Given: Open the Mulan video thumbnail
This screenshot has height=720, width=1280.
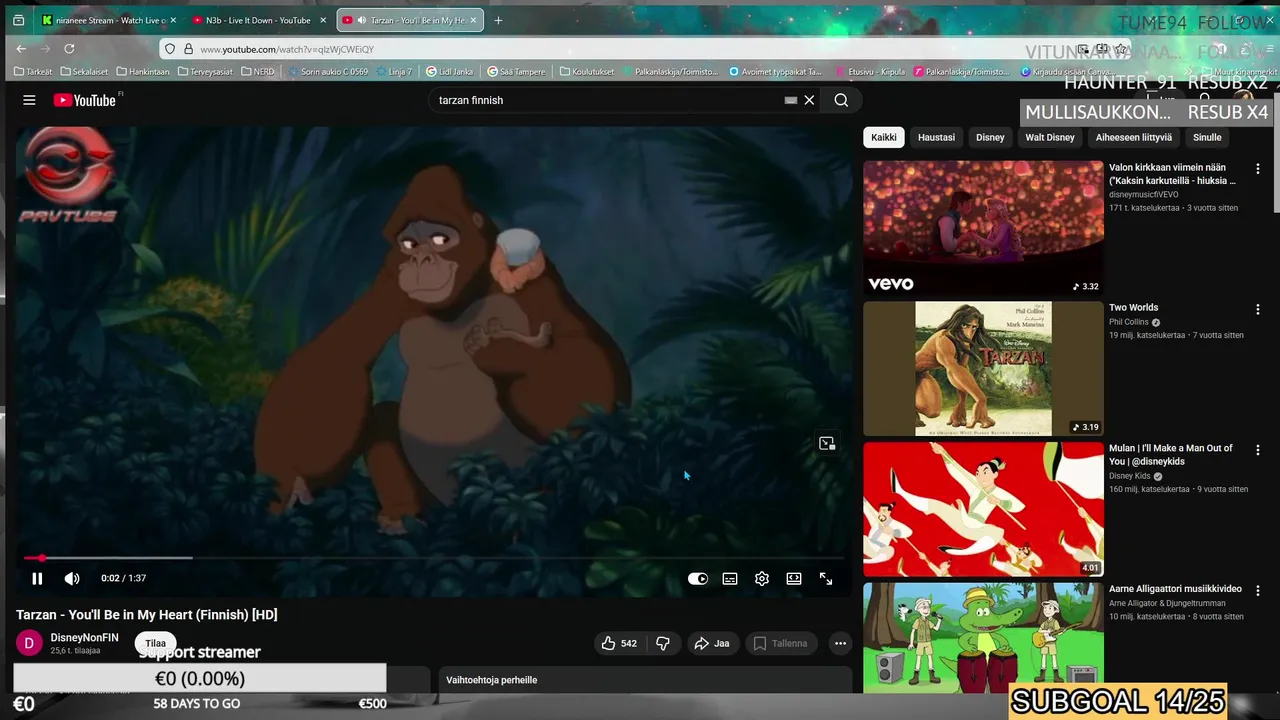Looking at the screenshot, I should point(983,509).
